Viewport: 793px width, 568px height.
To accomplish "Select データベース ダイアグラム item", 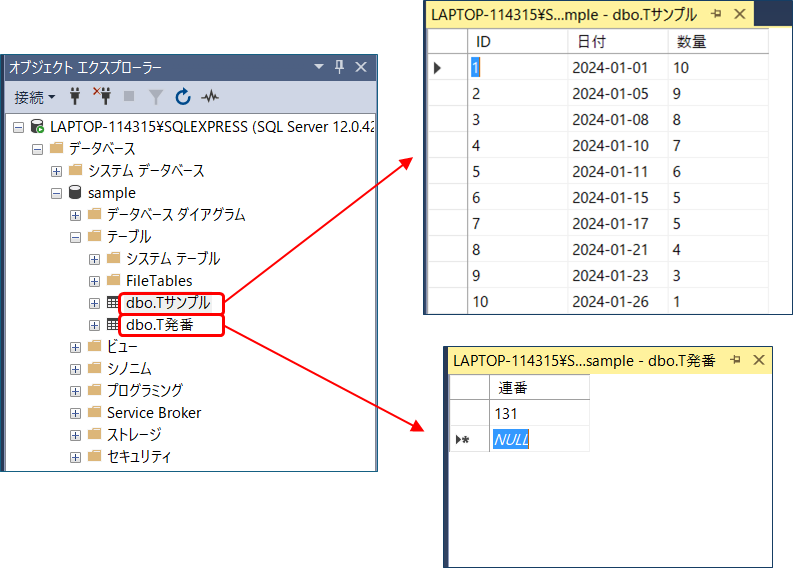I will [x=176, y=214].
